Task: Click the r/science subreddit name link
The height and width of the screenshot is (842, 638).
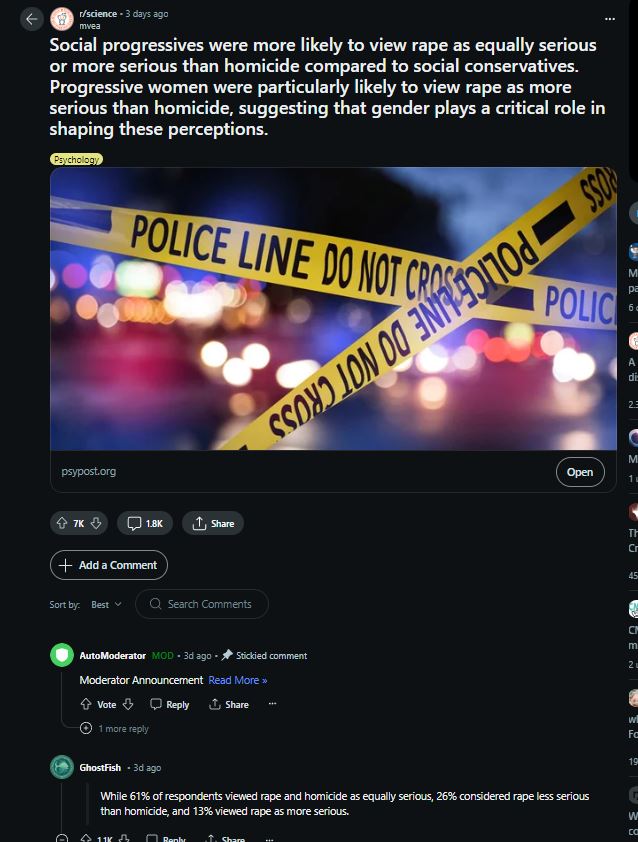Action: click(x=98, y=14)
